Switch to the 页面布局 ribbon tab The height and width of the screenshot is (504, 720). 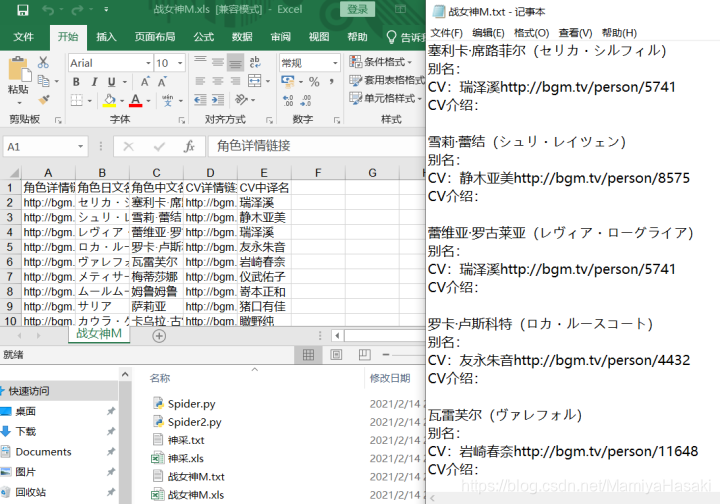(155, 37)
